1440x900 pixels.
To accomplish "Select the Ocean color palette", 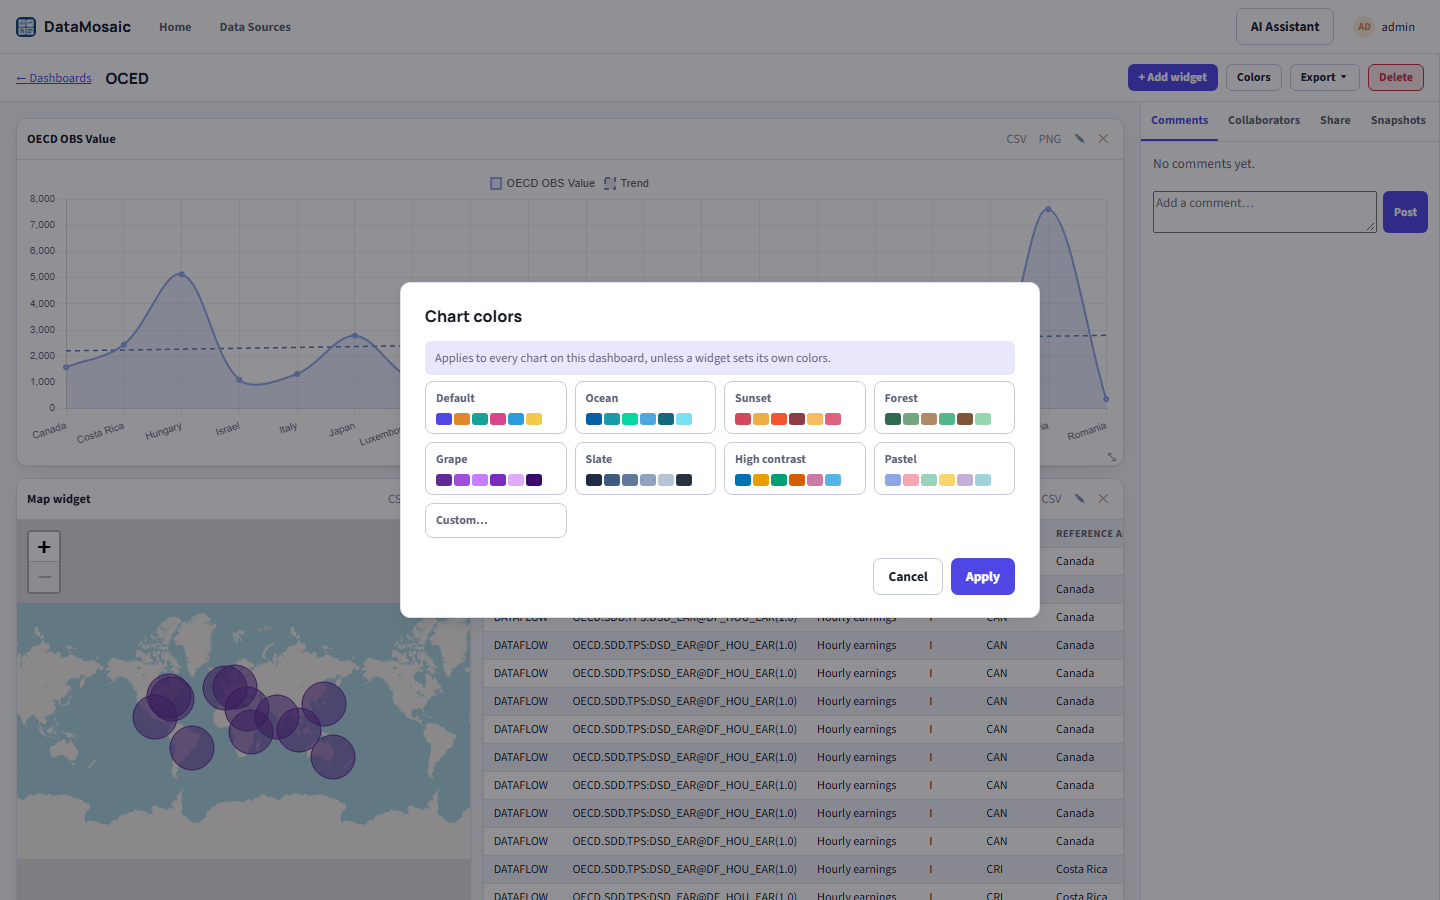I will point(645,408).
